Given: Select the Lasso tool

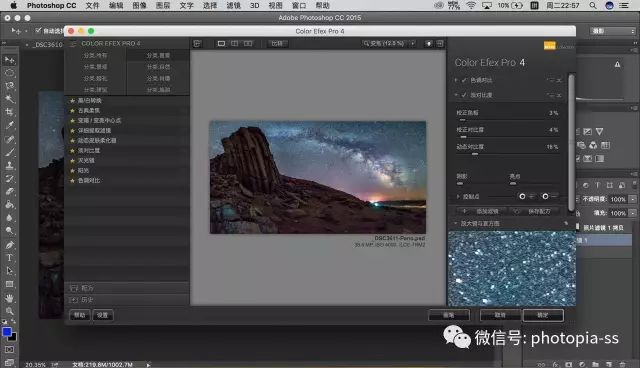Looking at the screenshot, I should (x=9, y=86).
